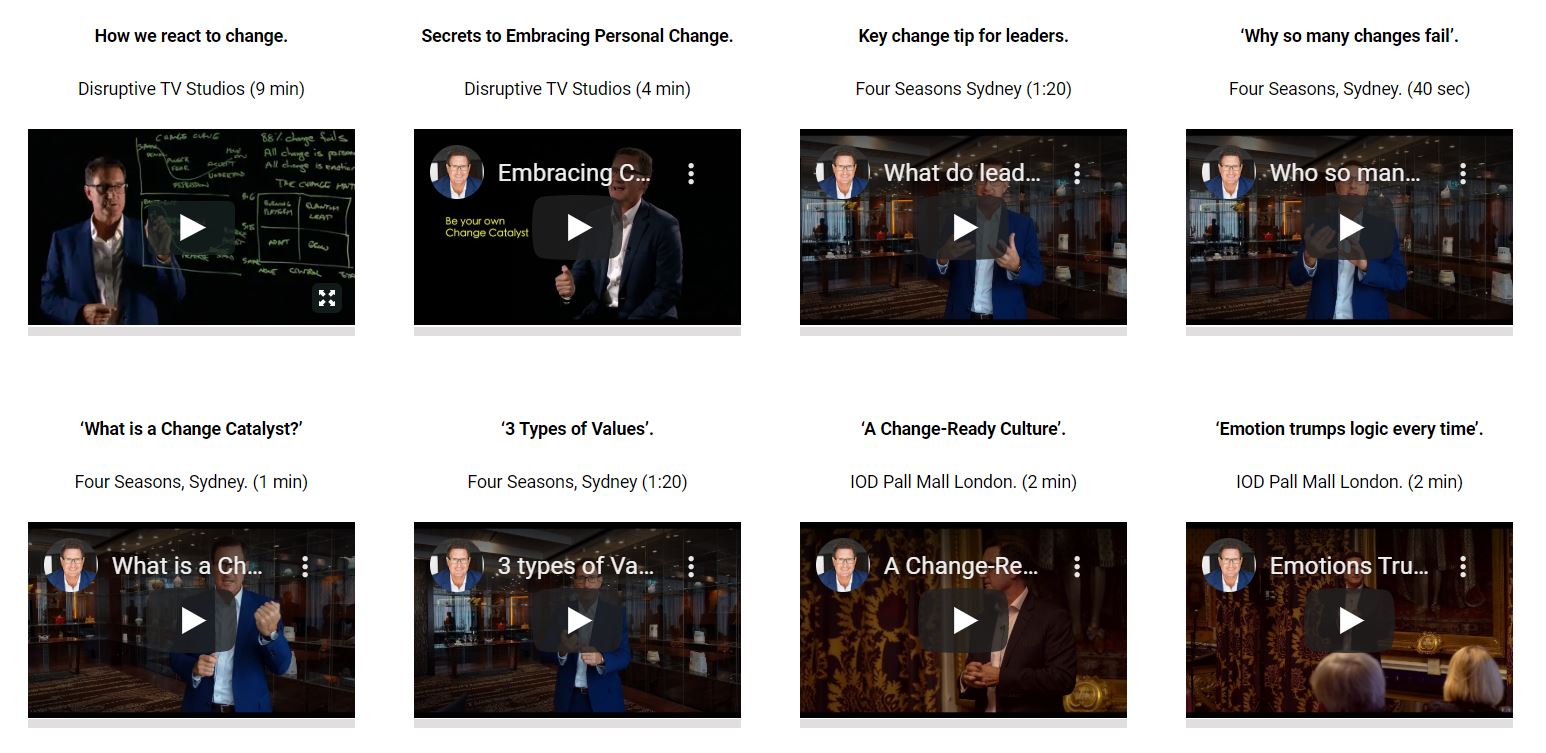
Task: Play the 'What is a Ch...' video
Action: pyautogui.click(x=193, y=620)
